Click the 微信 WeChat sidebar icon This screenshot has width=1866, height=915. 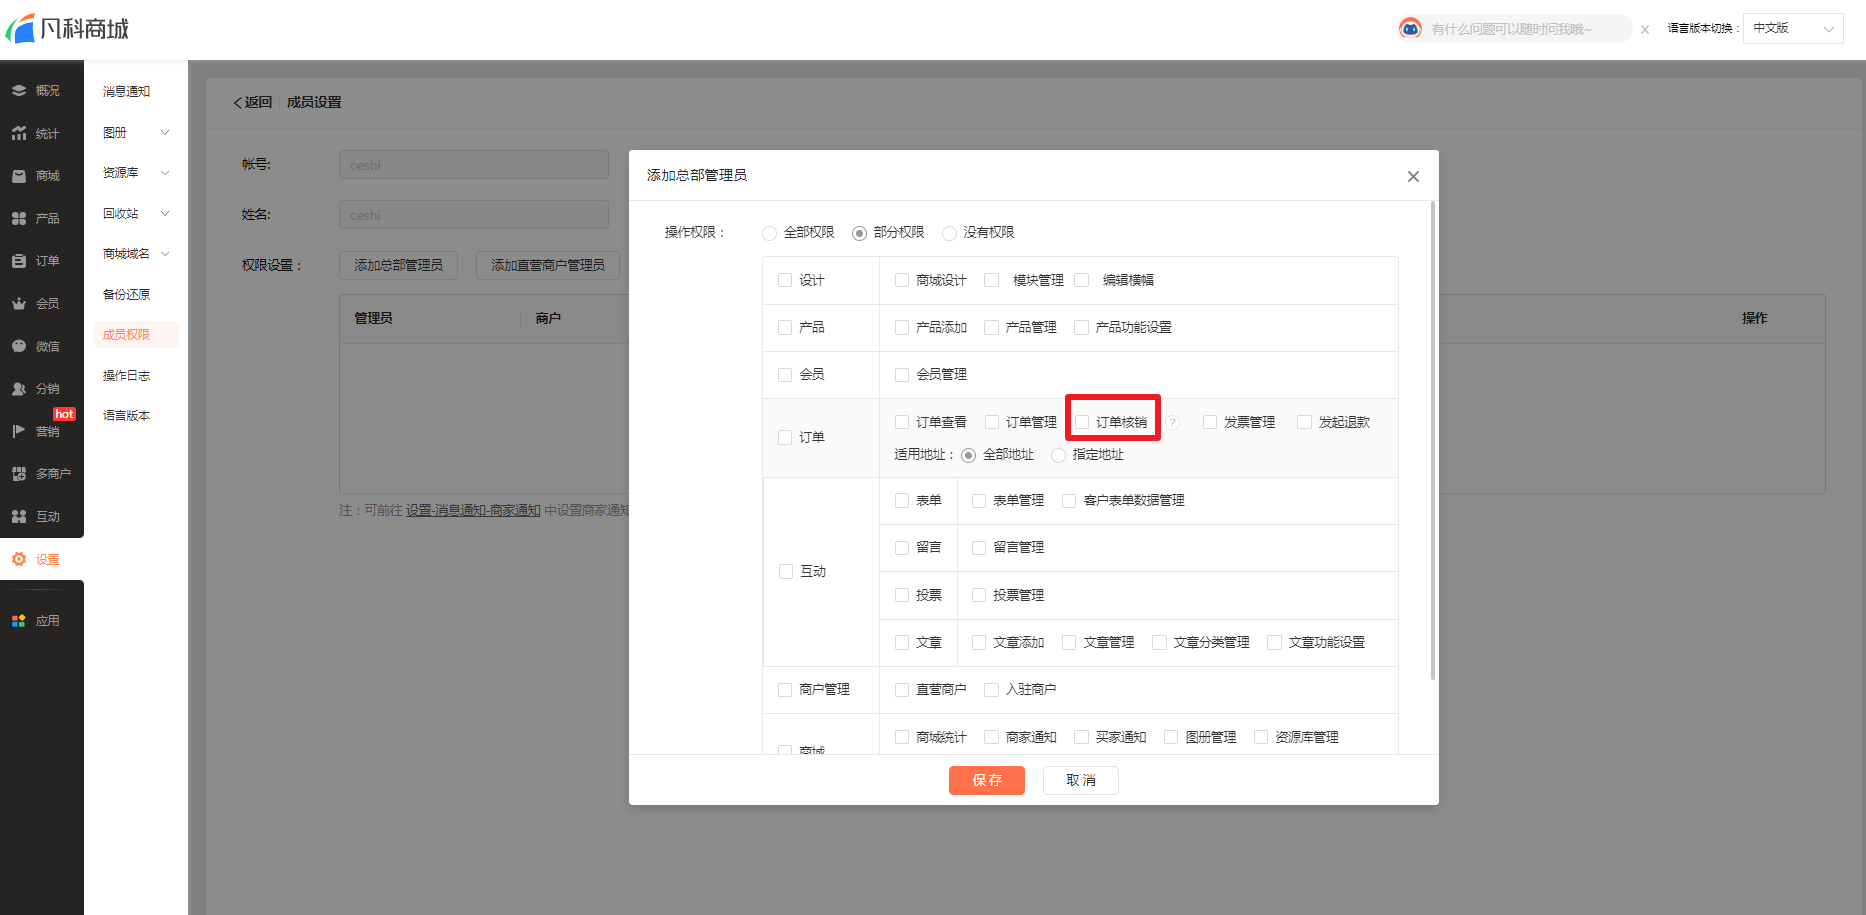(x=19, y=346)
